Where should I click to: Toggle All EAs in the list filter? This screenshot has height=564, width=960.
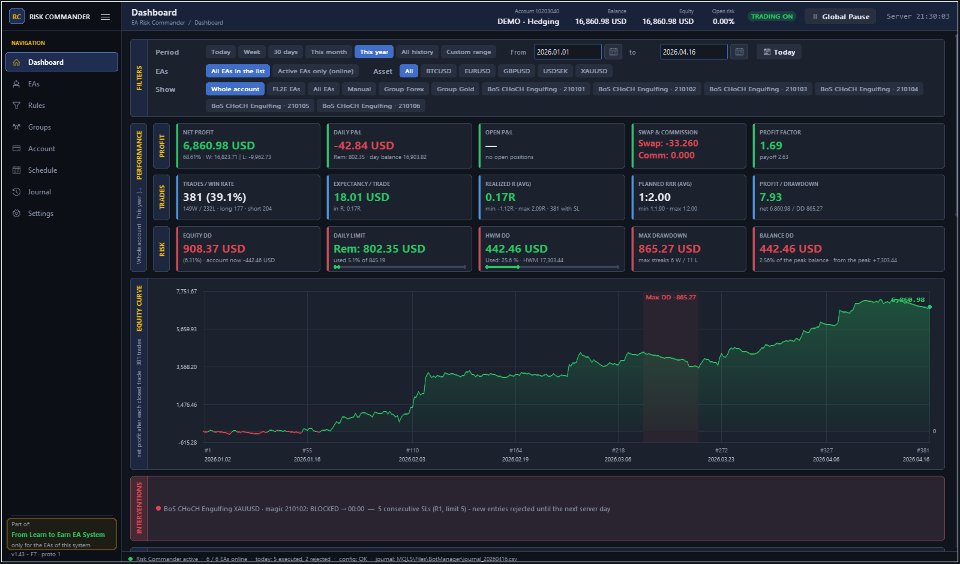pos(238,71)
